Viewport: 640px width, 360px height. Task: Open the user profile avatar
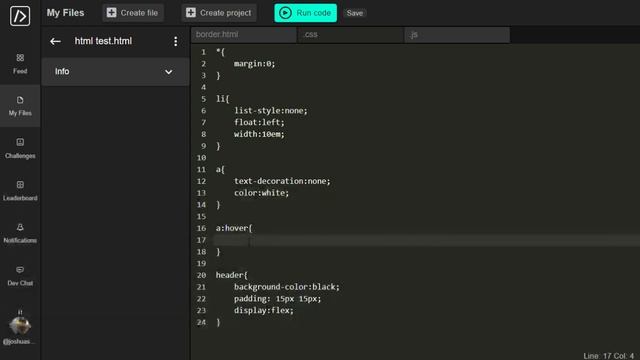pos(20,326)
